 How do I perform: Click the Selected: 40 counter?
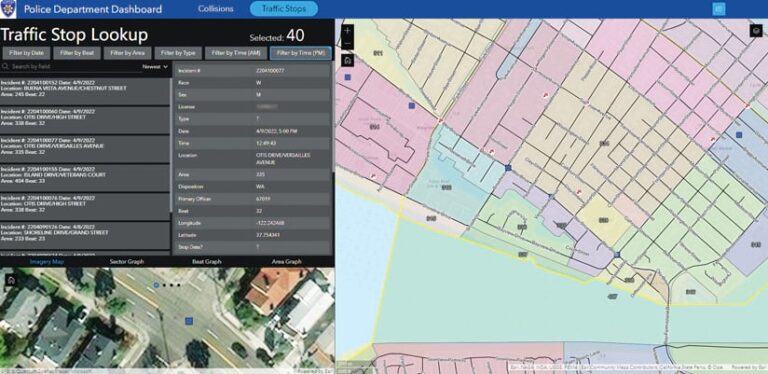(277, 36)
